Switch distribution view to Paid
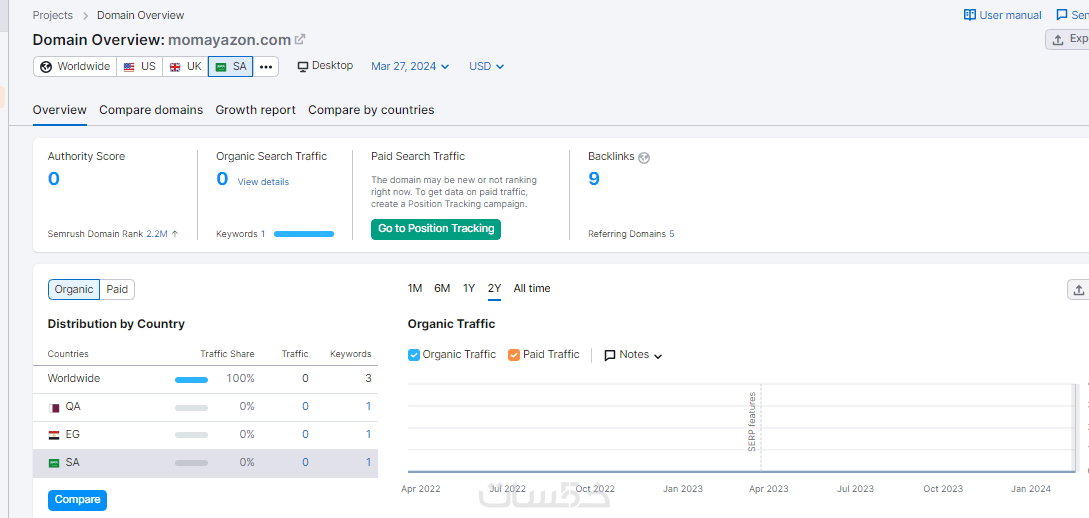This screenshot has height=518, width=1089. [117, 290]
